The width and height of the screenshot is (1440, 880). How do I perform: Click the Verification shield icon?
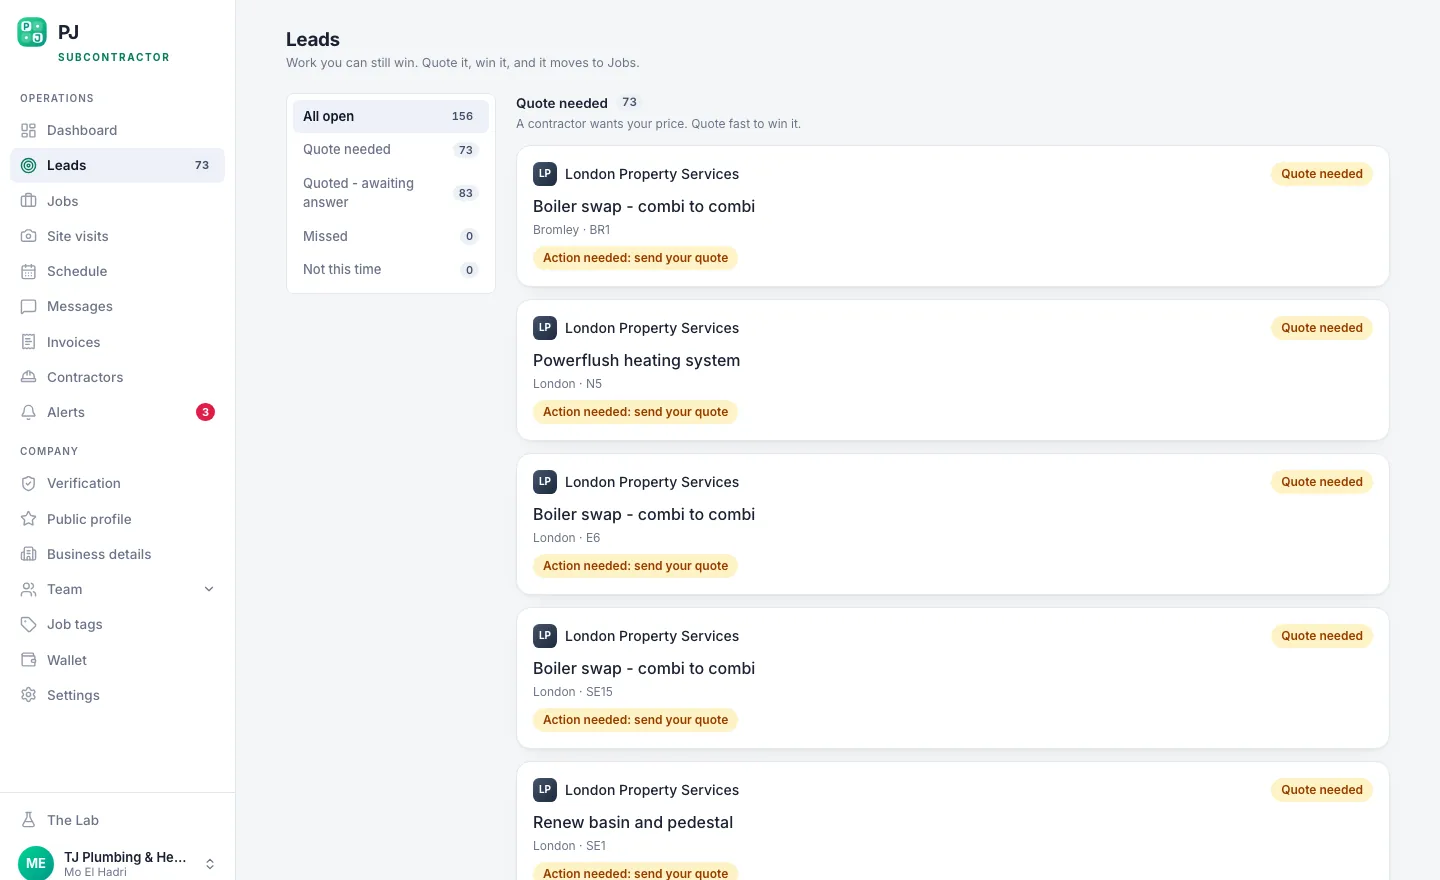(28, 483)
